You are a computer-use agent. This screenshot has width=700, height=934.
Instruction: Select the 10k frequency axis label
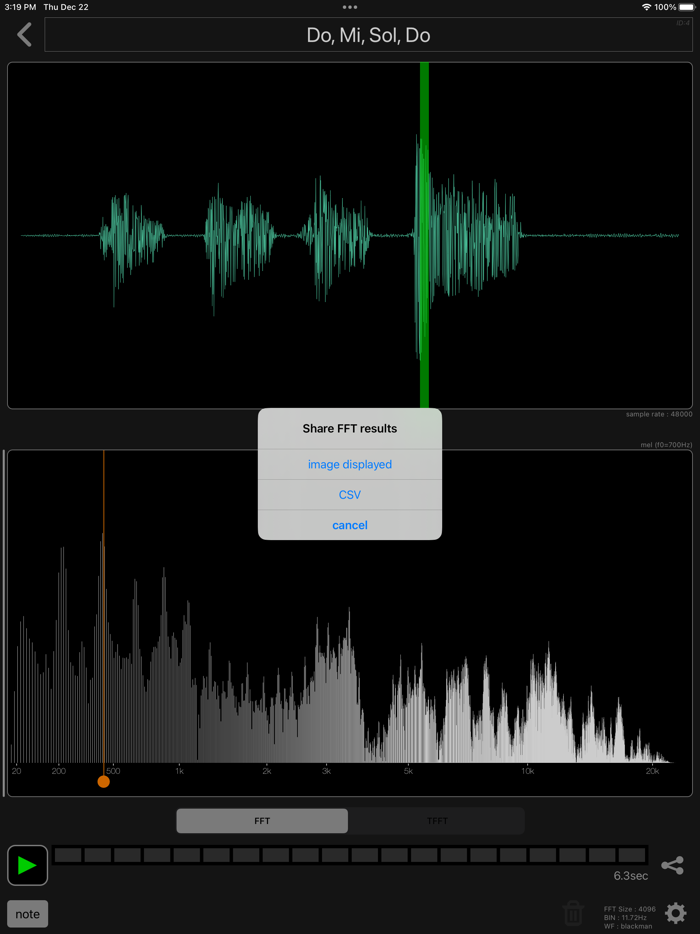click(528, 771)
